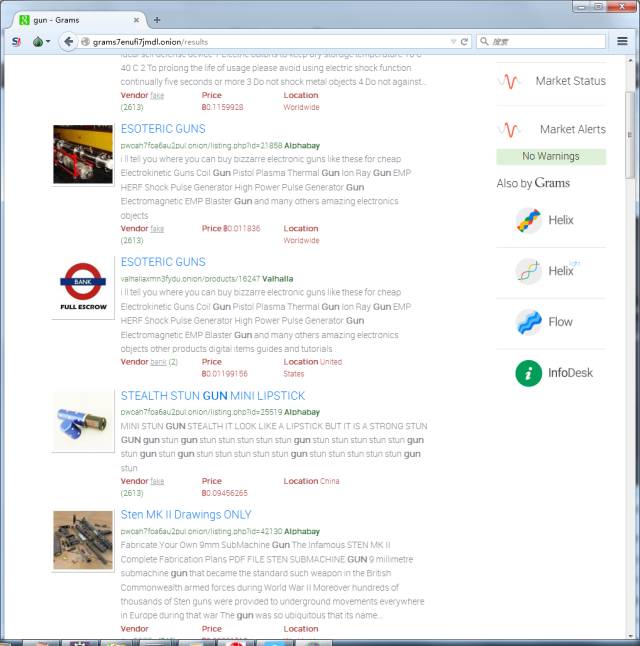Click 'Also by Grams' heading
640x646 pixels.
tap(533, 183)
